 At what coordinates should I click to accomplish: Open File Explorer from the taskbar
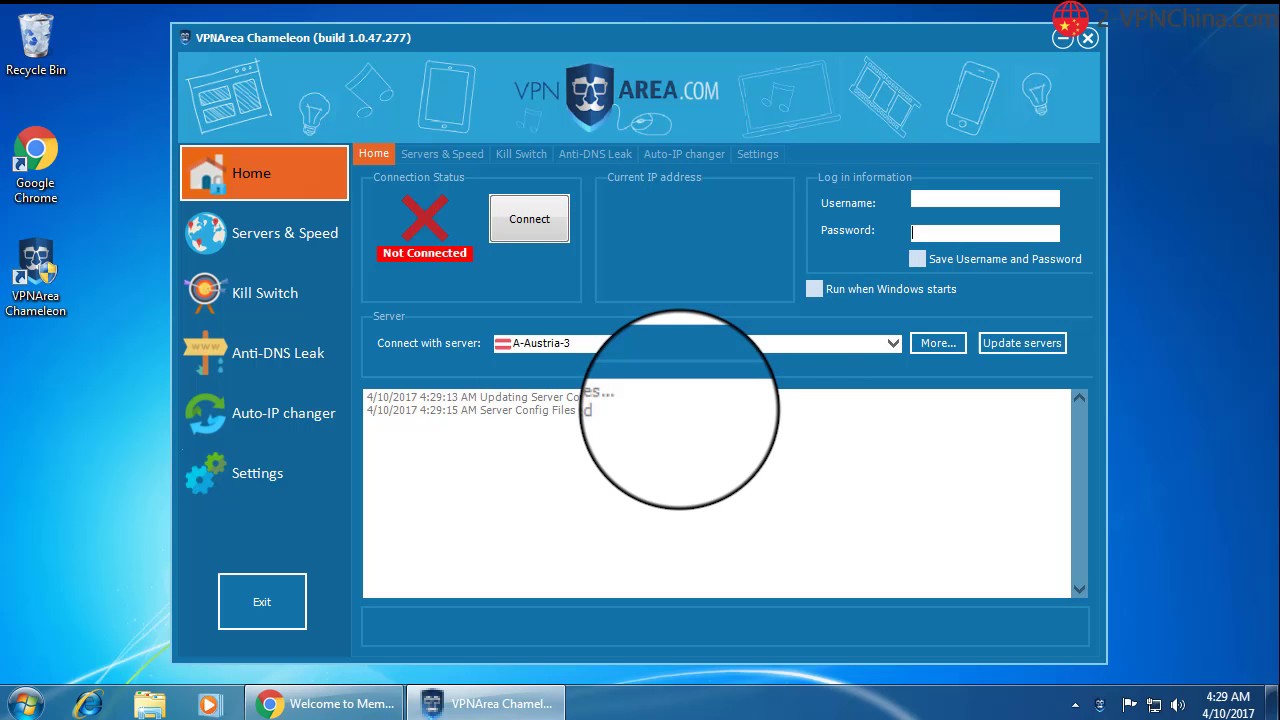click(149, 704)
